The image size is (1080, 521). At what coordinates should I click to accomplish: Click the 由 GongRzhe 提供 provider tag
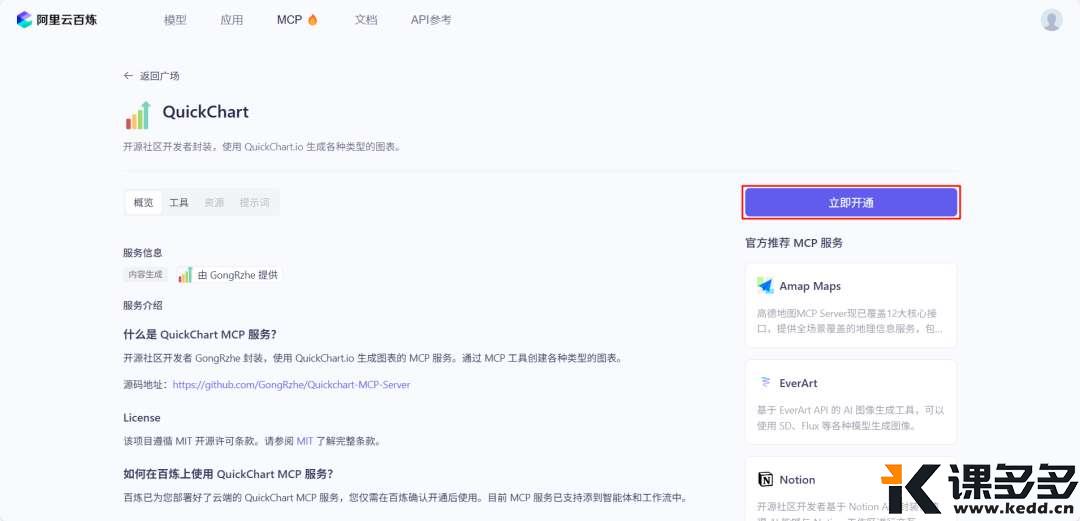[x=229, y=274]
